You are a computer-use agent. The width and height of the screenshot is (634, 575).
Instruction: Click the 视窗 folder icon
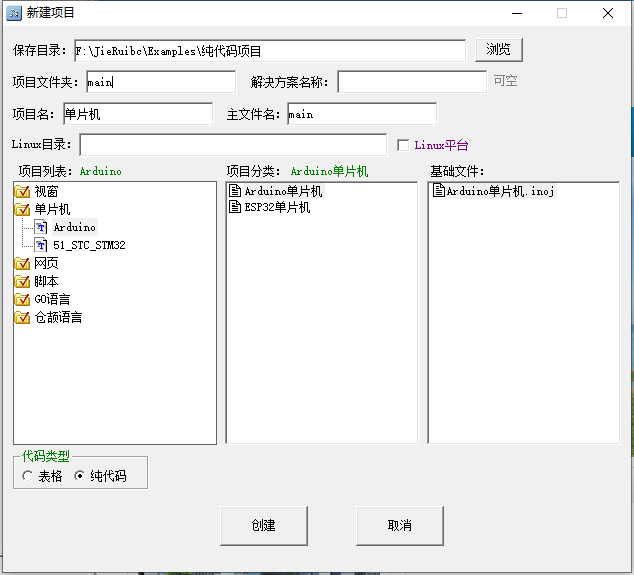point(22,191)
